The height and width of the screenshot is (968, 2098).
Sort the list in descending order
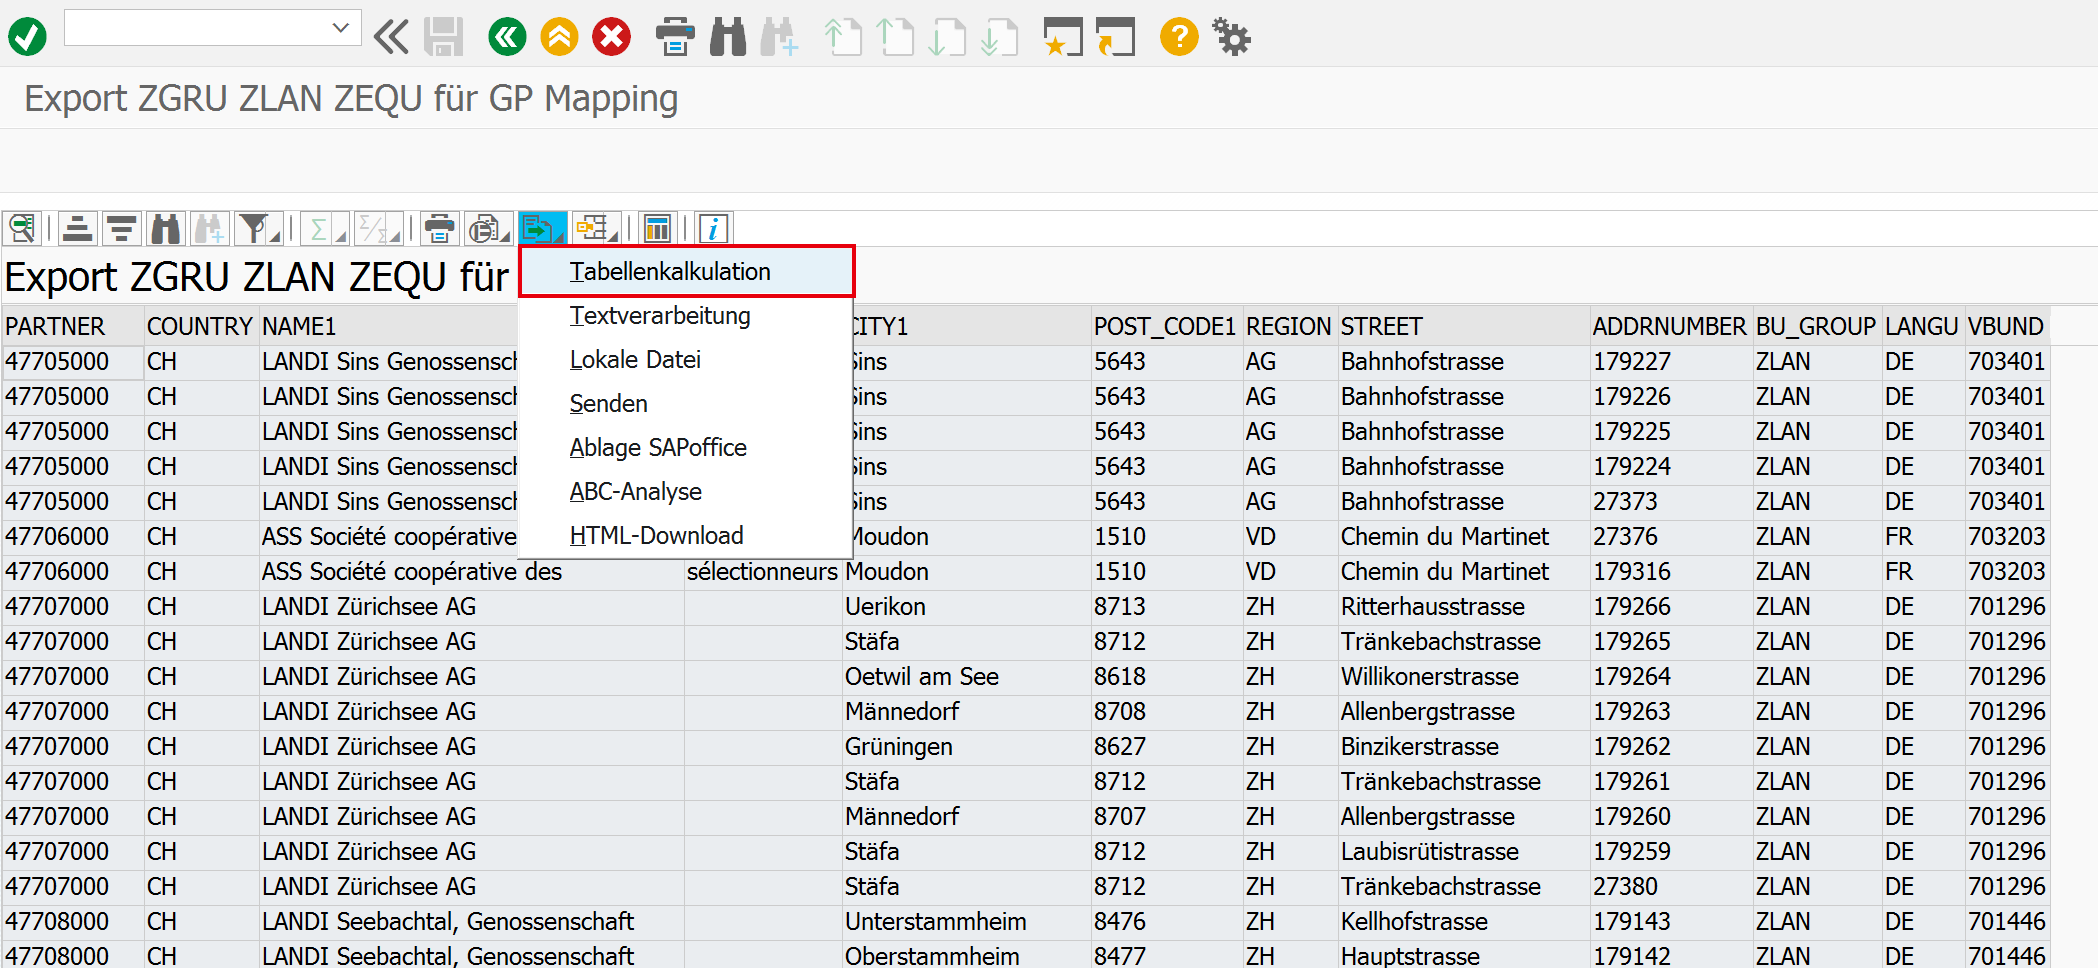(x=120, y=228)
